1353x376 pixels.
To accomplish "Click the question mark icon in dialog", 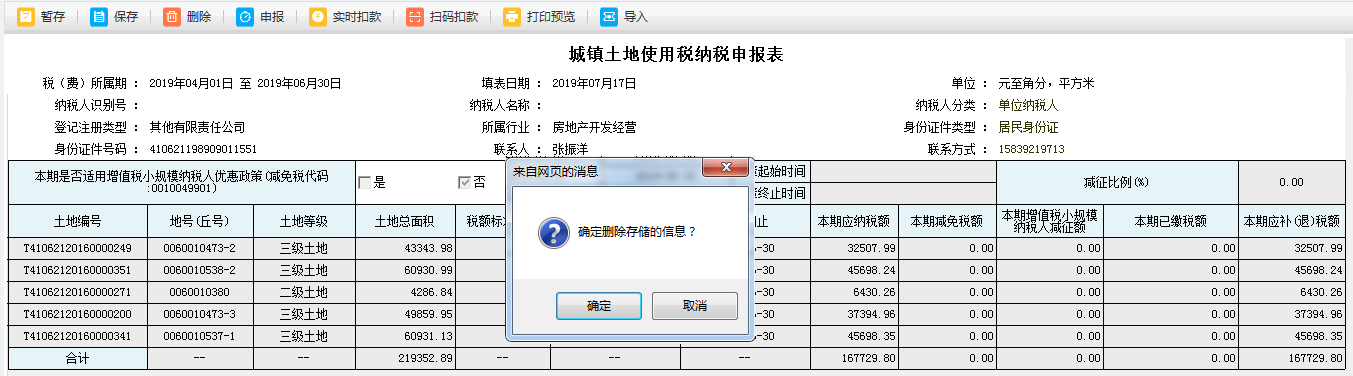I will tap(553, 233).
